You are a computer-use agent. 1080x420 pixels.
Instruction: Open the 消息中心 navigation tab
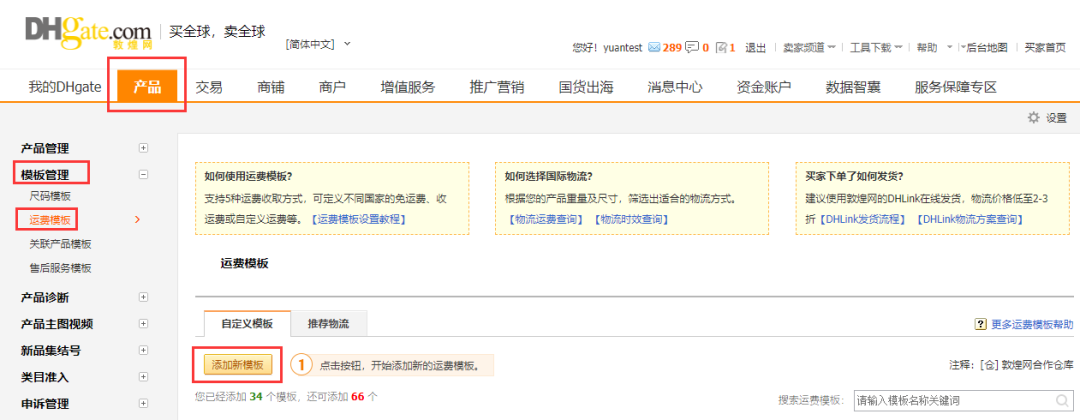pos(675,87)
